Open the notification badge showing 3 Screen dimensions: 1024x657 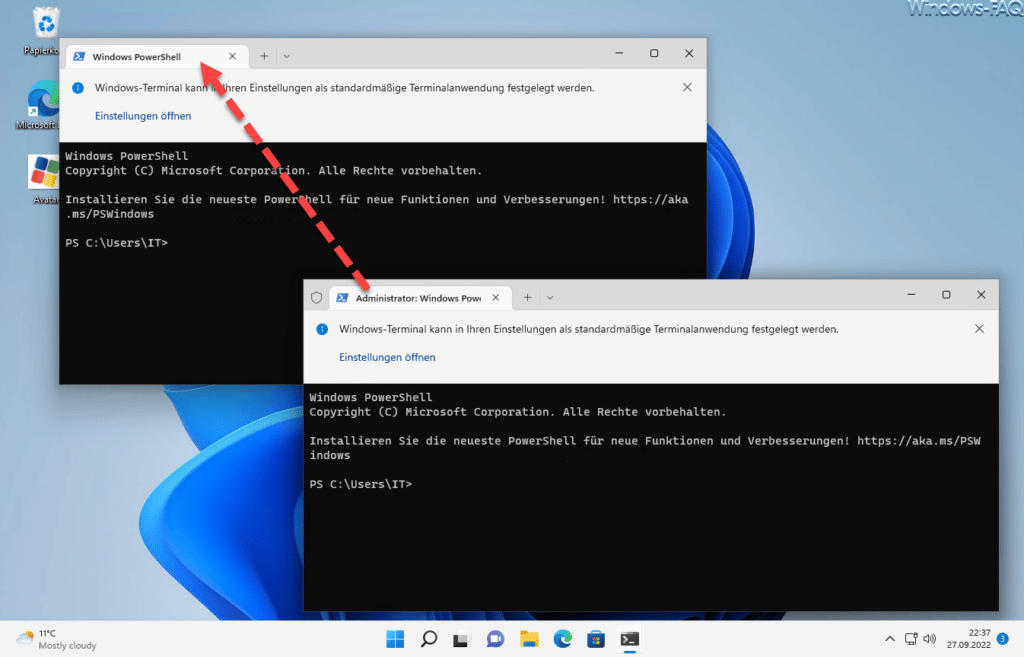click(x=1003, y=639)
